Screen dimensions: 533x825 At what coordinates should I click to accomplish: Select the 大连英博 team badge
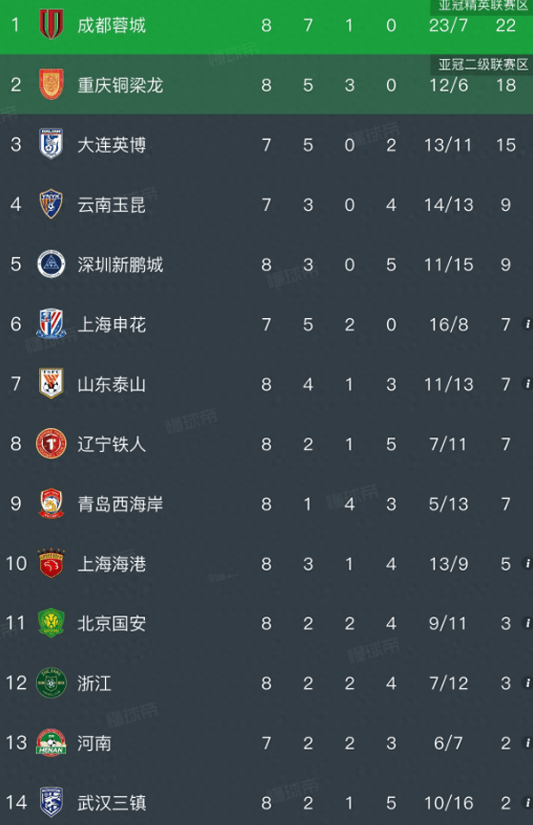[x=51, y=144]
